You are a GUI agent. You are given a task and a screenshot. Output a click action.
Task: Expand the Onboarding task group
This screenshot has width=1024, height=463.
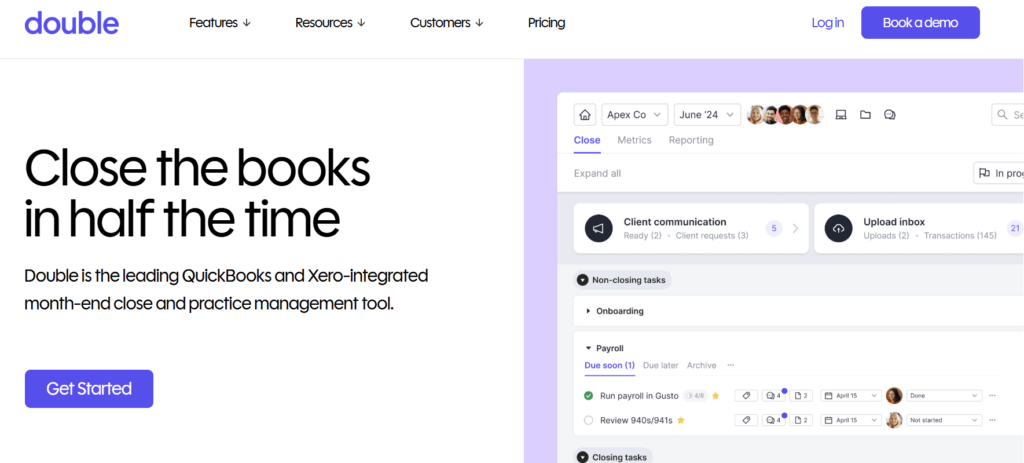589,311
